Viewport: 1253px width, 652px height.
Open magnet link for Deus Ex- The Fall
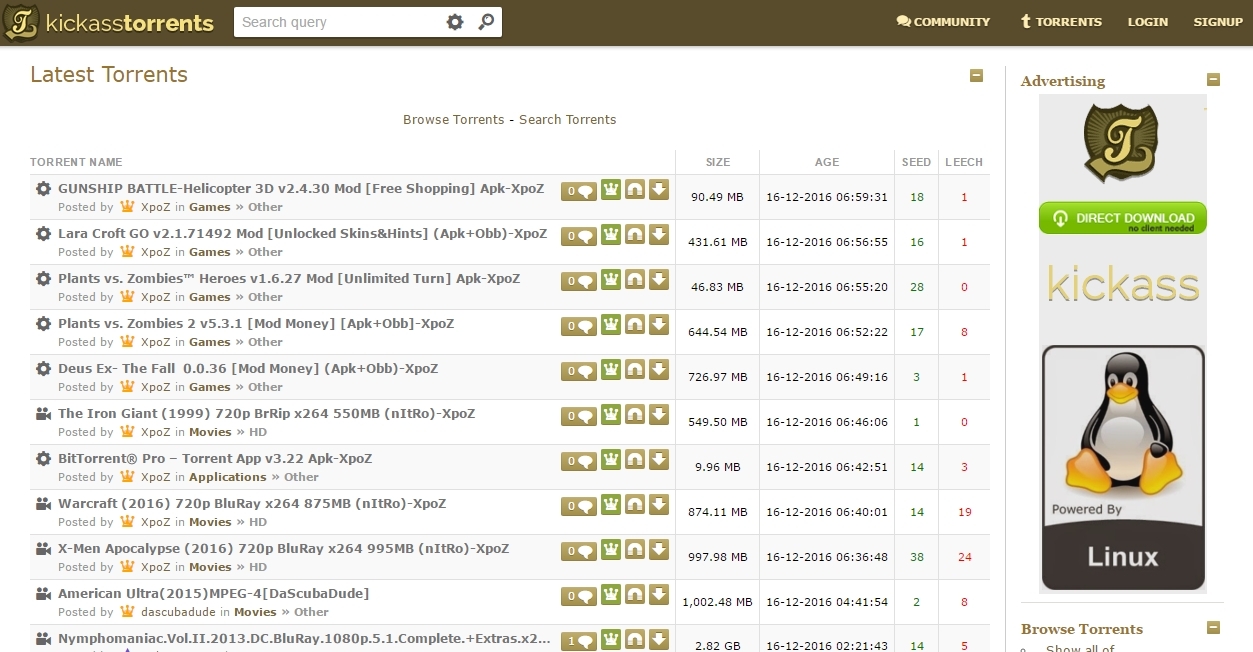(635, 370)
